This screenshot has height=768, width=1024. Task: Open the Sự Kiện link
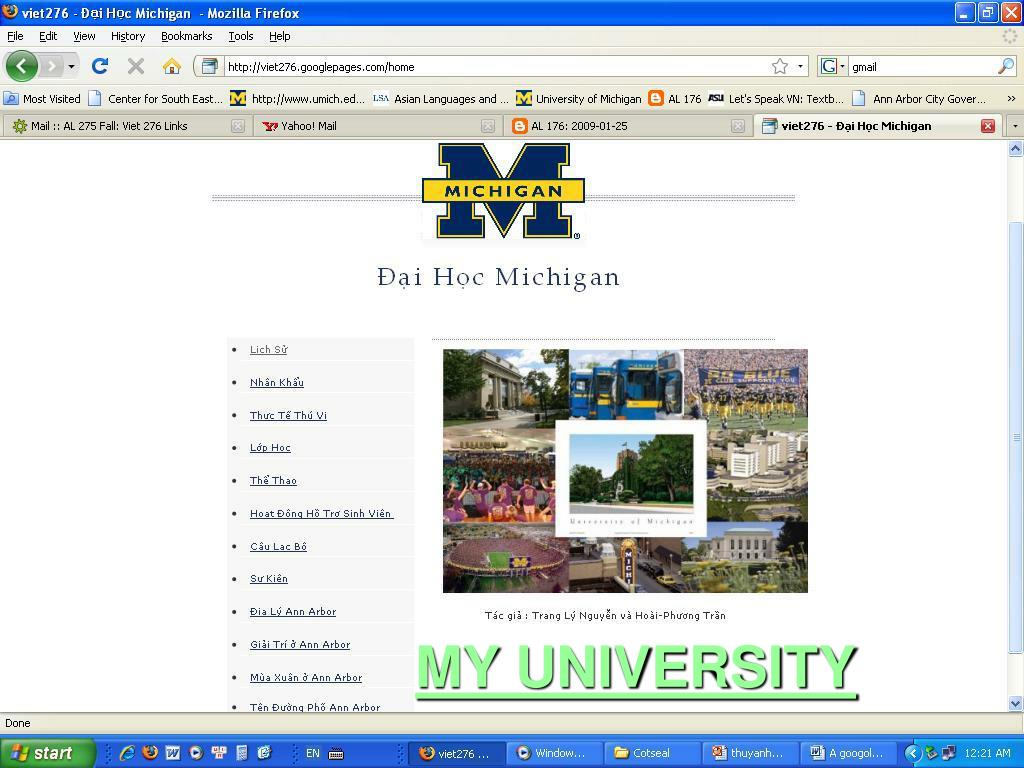click(x=268, y=579)
